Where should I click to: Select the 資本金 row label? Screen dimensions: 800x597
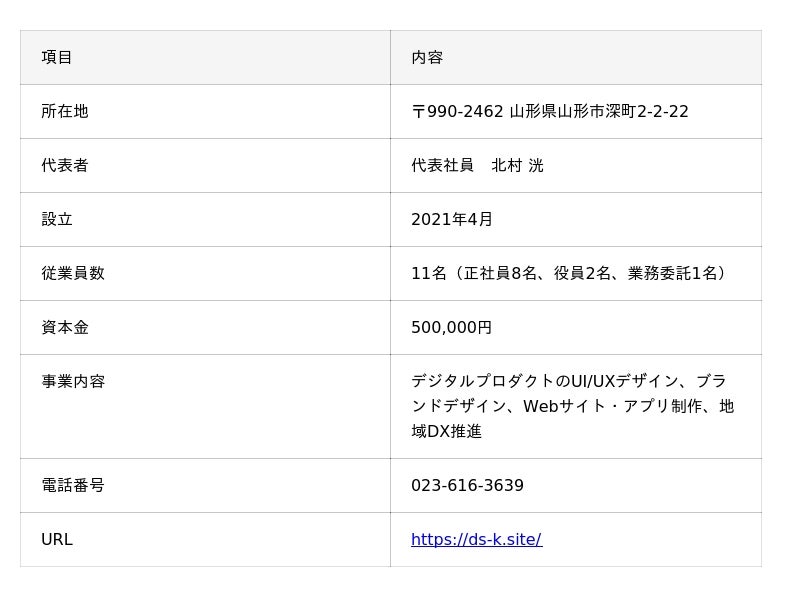65,328
